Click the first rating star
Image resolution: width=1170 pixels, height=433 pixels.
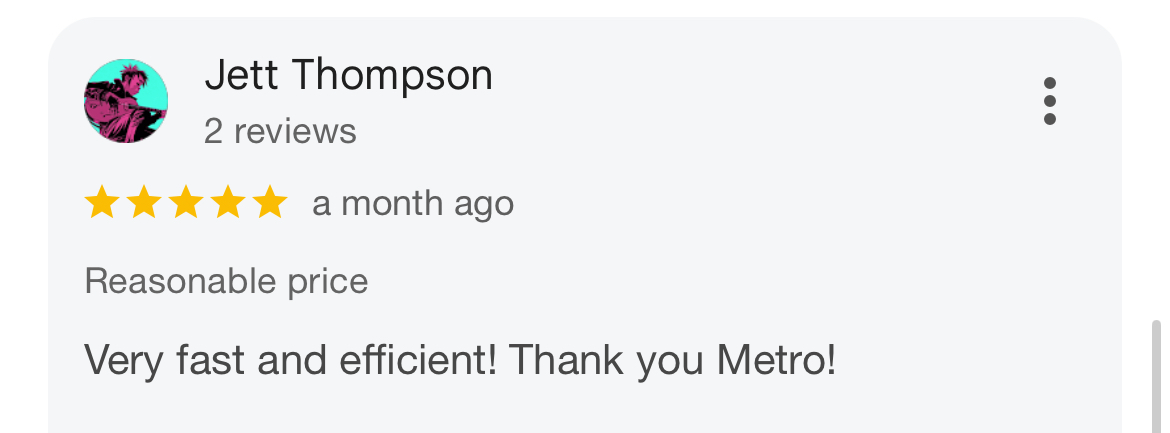click(x=101, y=204)
